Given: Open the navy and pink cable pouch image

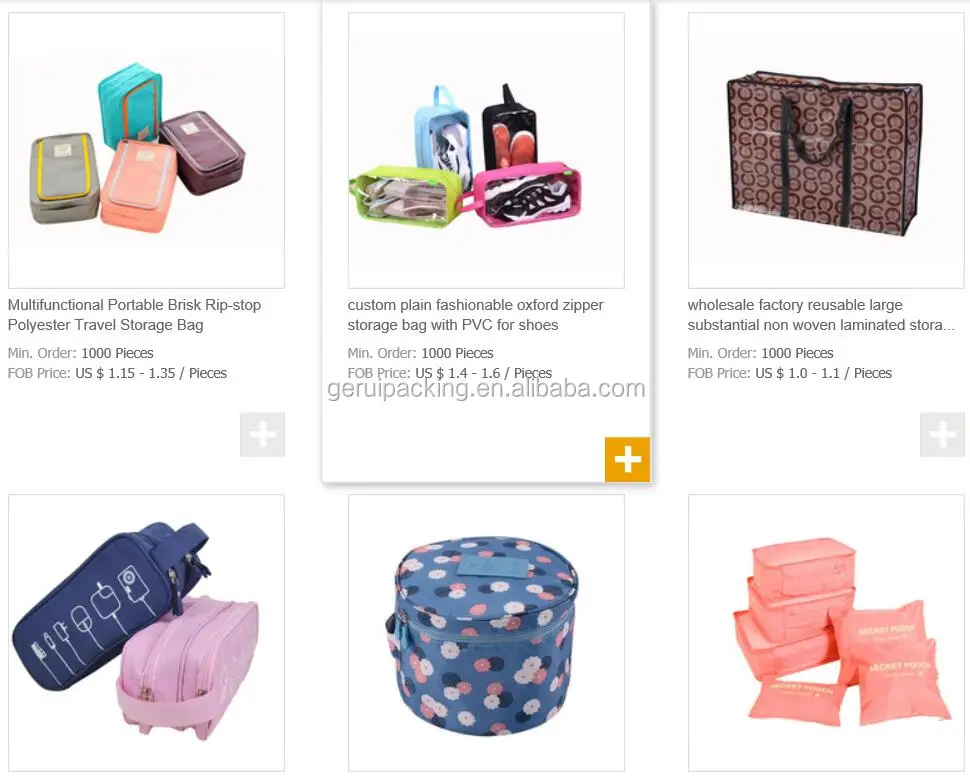Looking at the screenshot, I should [x=147, y=632].
